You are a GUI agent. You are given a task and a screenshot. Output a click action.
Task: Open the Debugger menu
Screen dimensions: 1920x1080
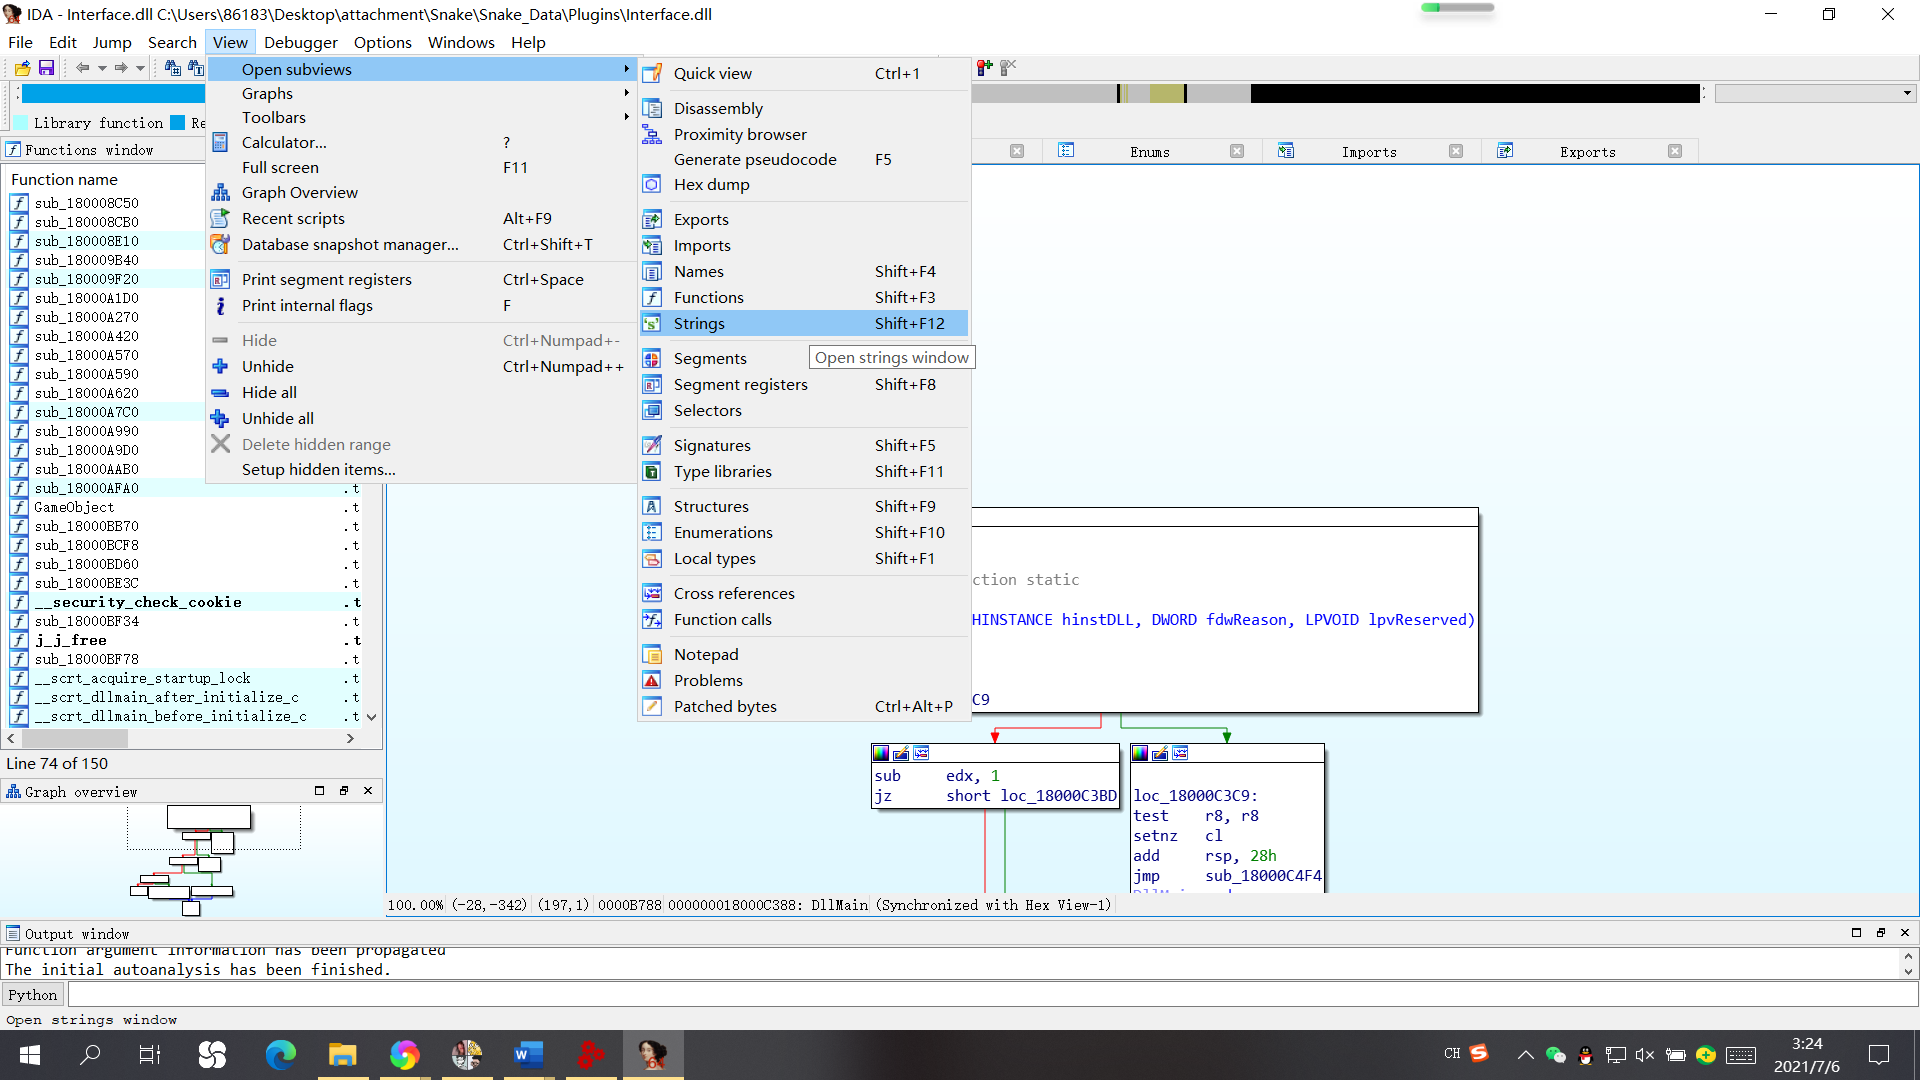300,42
